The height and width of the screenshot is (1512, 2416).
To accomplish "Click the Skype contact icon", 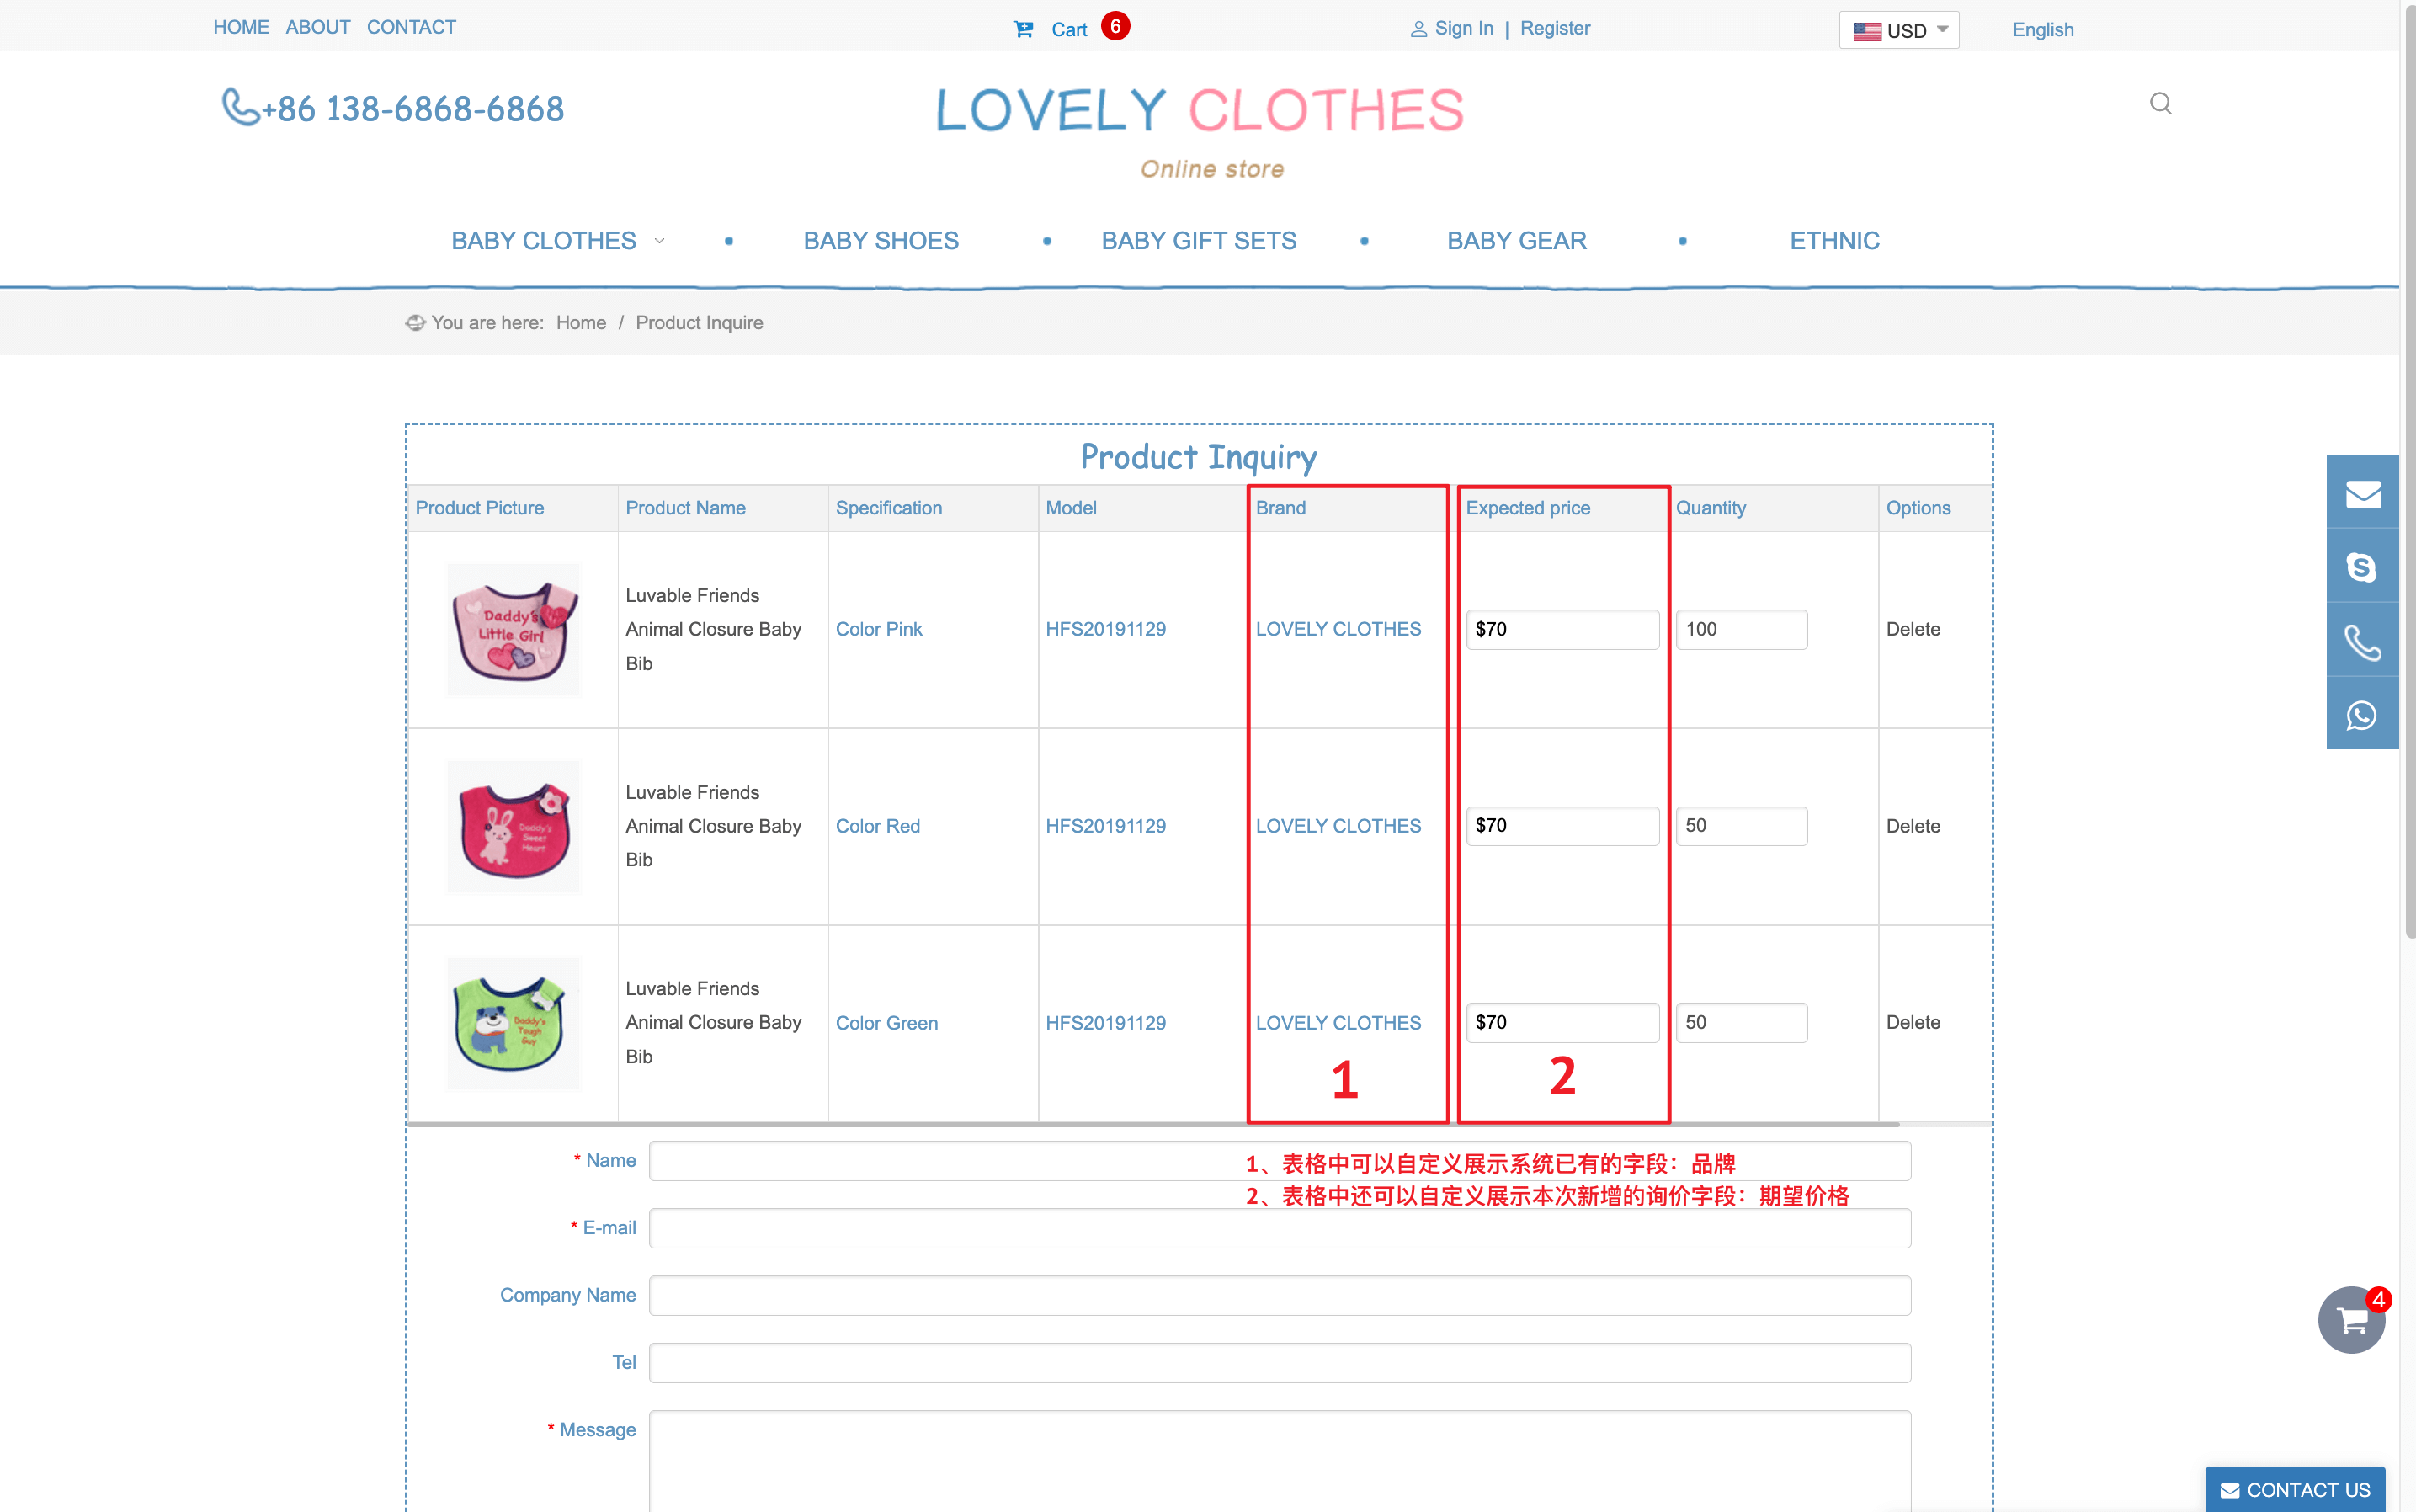I will (x=2362, y=567).
